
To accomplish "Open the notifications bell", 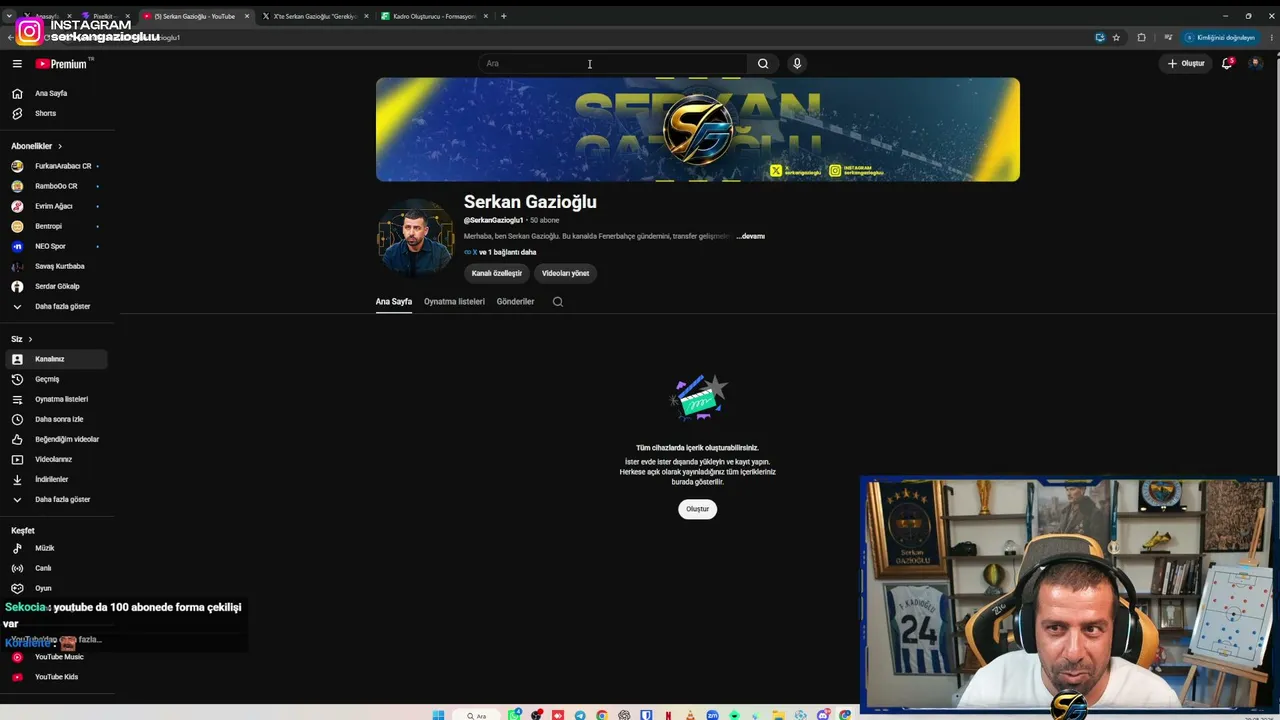I will (1227, 63).
